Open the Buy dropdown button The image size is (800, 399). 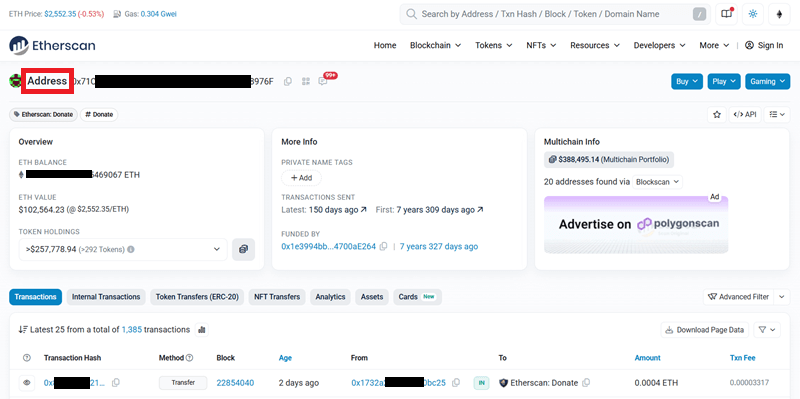click(x=687, y=82)
